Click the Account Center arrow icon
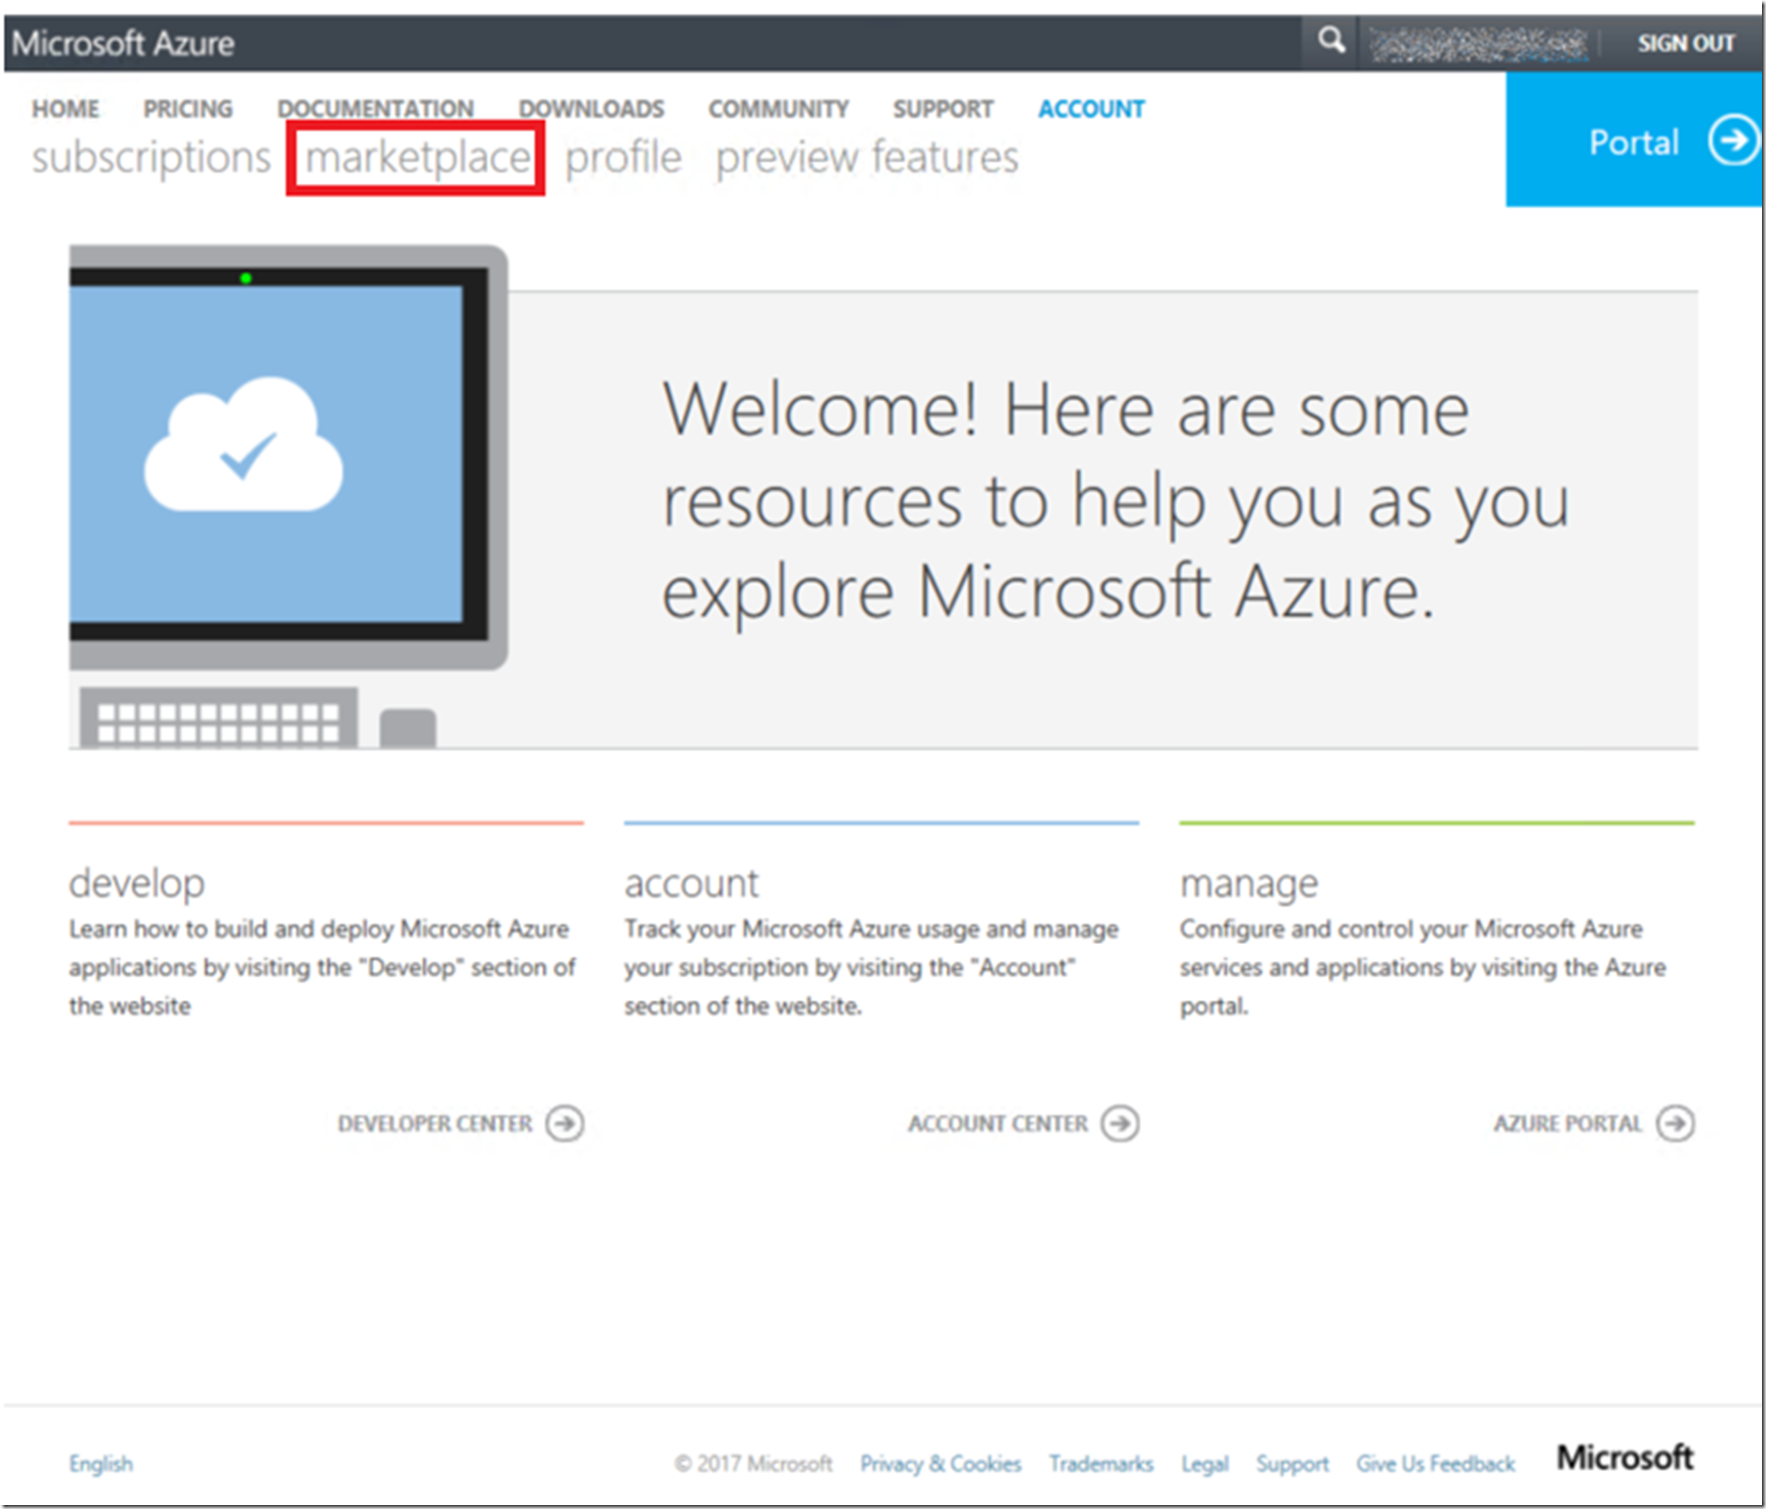Image resolution: width=1766 pixels, height=1509 pixels. click(1120, 1123)
